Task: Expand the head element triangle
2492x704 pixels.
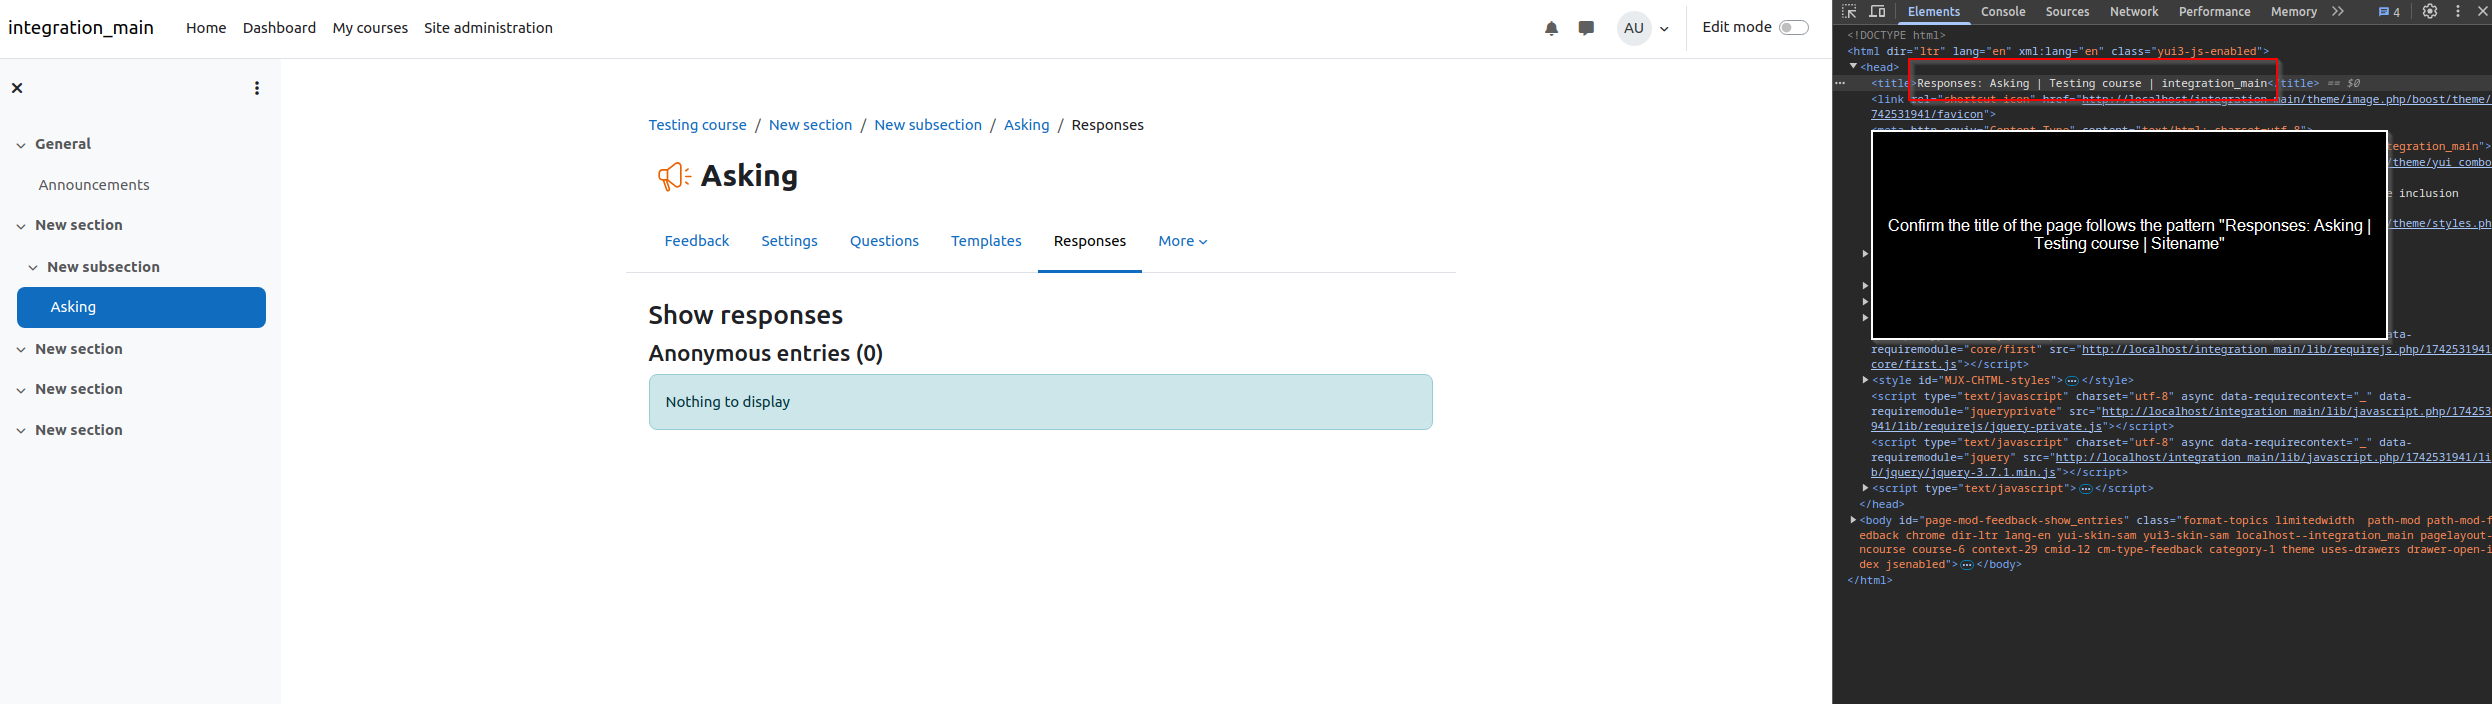Action: (x=1853, y=67)
